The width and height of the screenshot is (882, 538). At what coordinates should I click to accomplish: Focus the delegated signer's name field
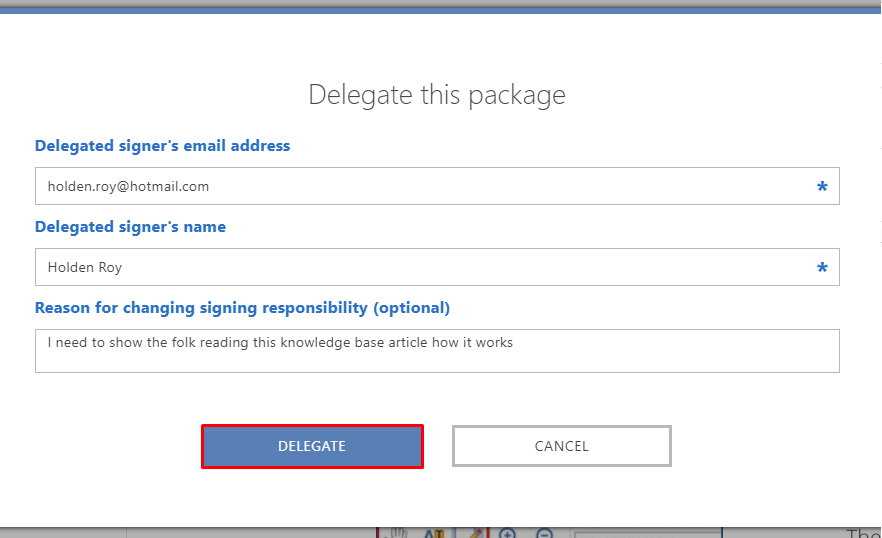(x=437, y=267)
